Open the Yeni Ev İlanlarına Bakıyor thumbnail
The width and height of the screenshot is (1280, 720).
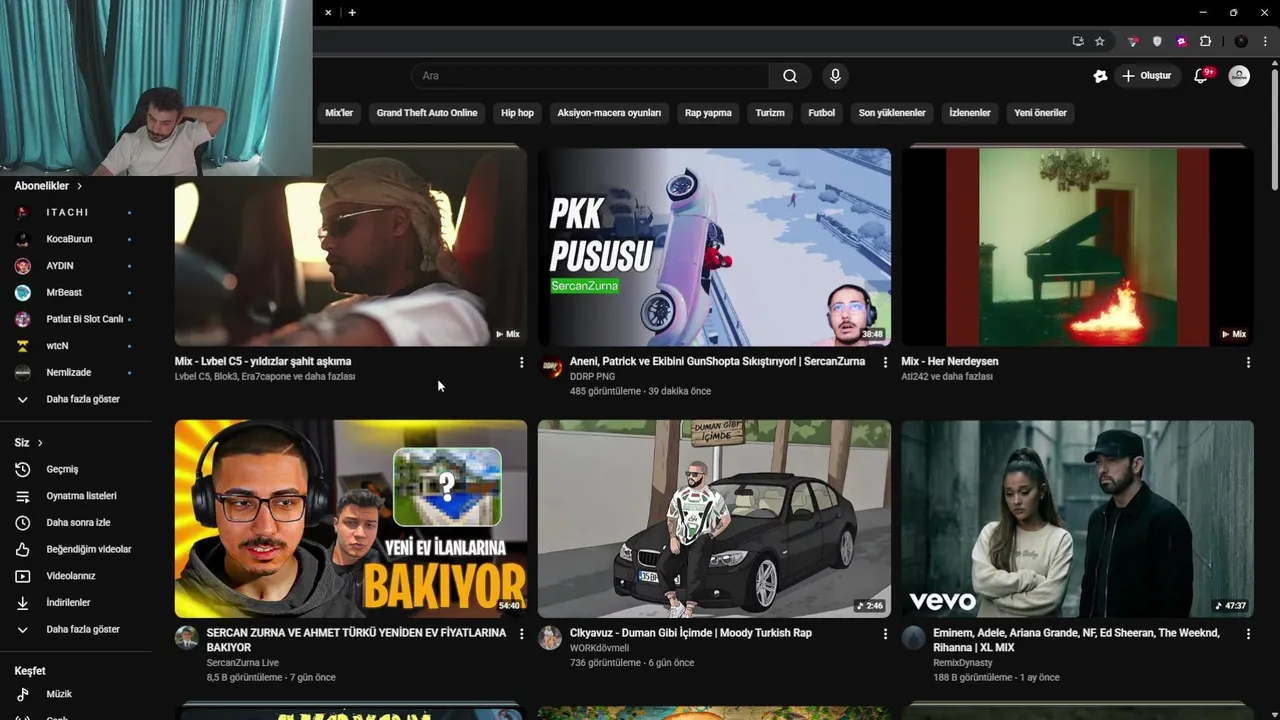point(350,519)
